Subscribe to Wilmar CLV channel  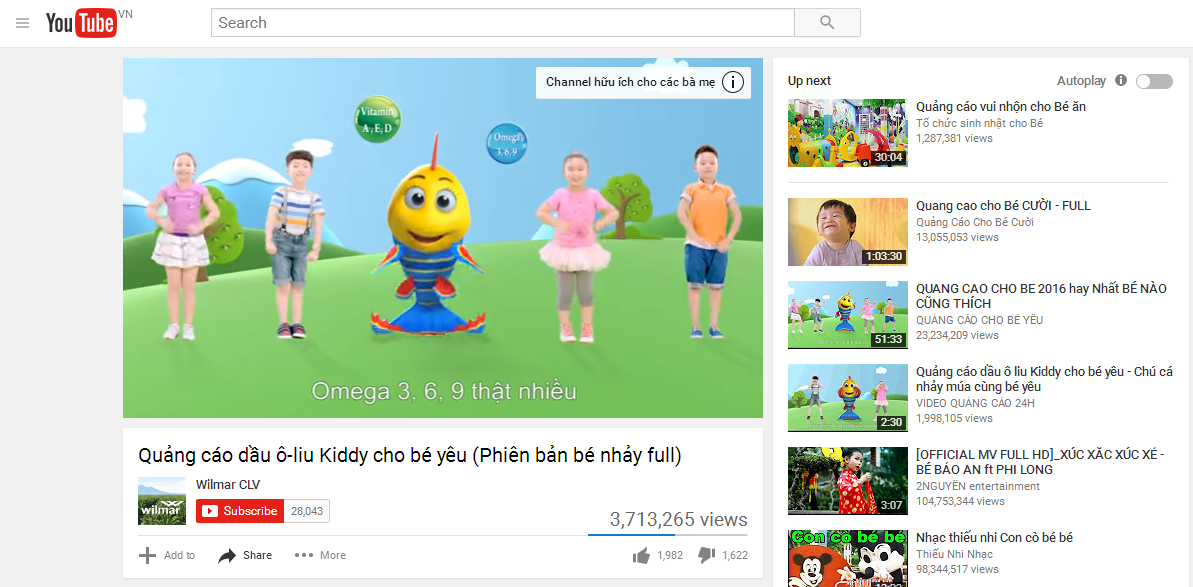coord(240,511)
